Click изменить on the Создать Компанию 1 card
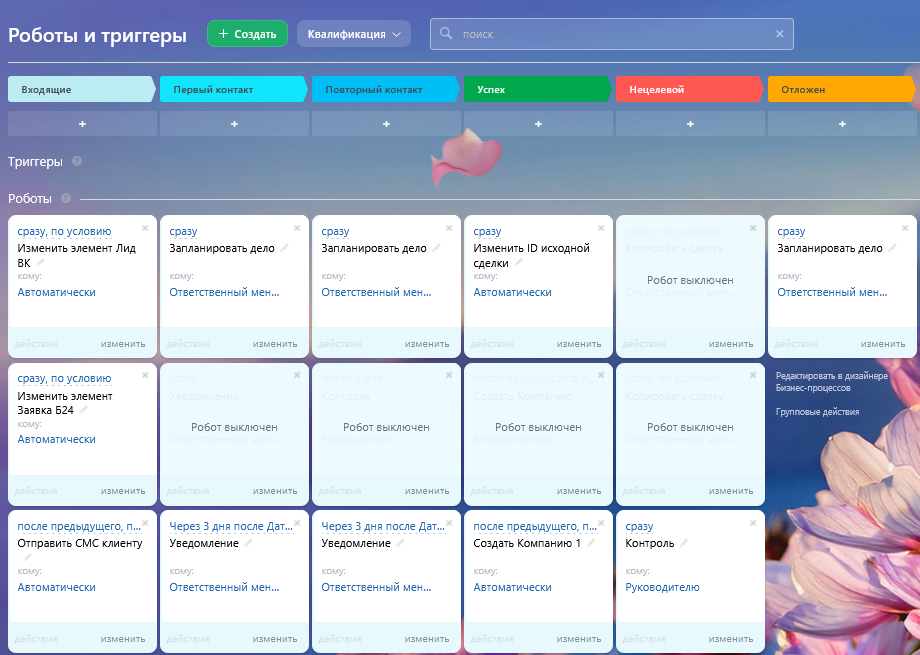 tap(579, 639)
